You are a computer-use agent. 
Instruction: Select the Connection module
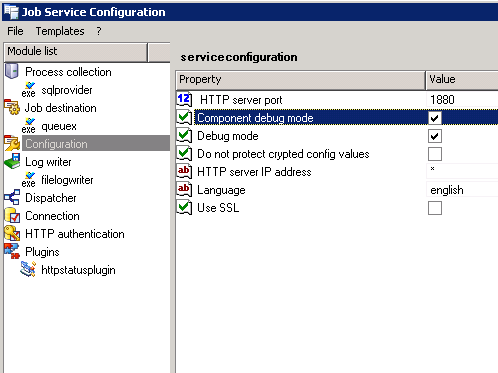click(52, 216)
